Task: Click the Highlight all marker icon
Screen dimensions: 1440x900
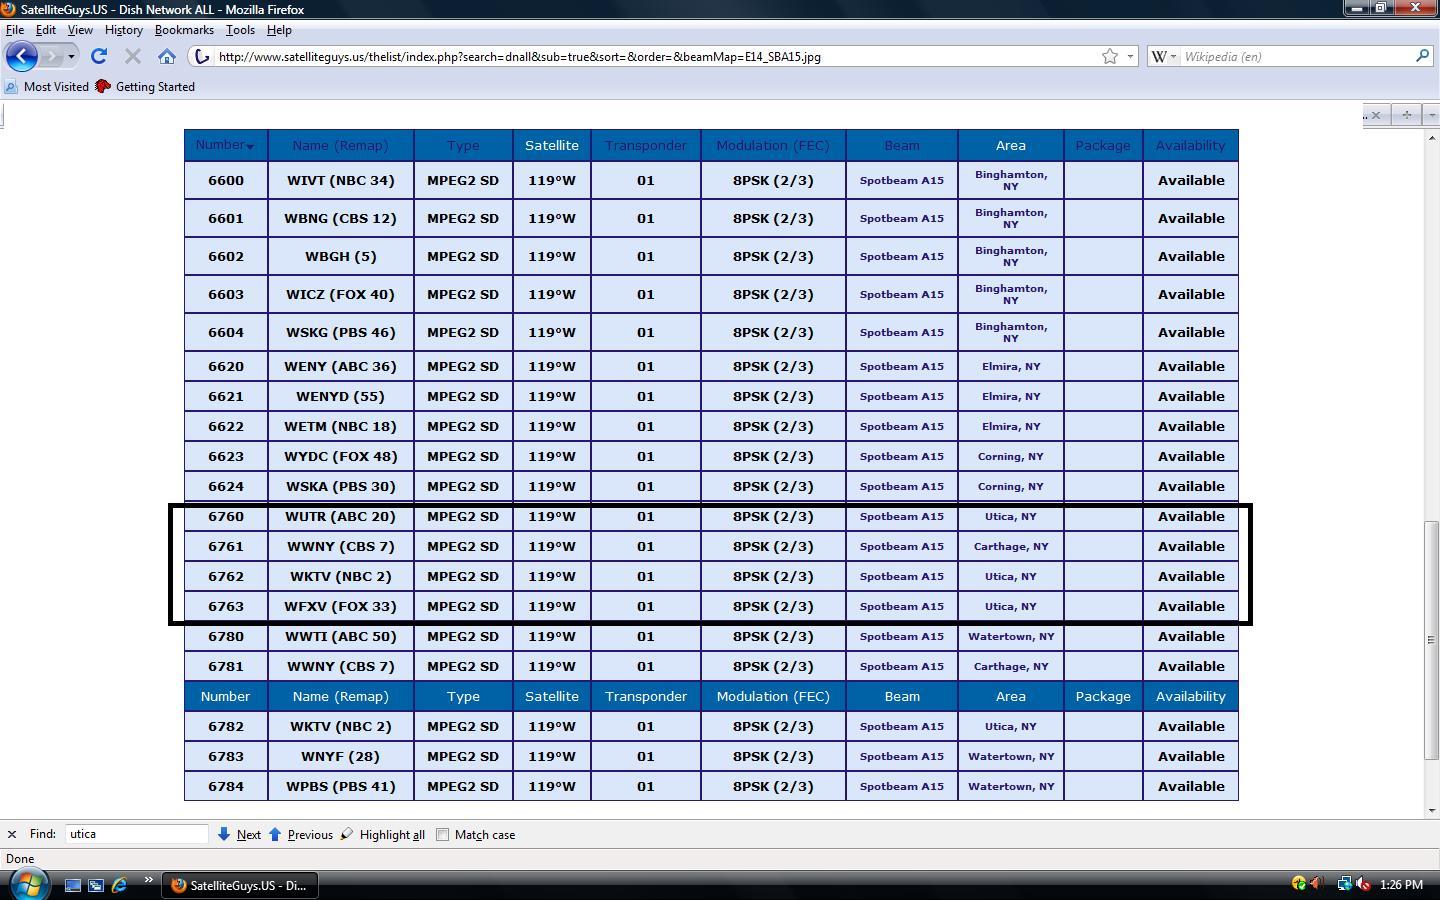Action: pyautogui.click(x=347, y=834)
